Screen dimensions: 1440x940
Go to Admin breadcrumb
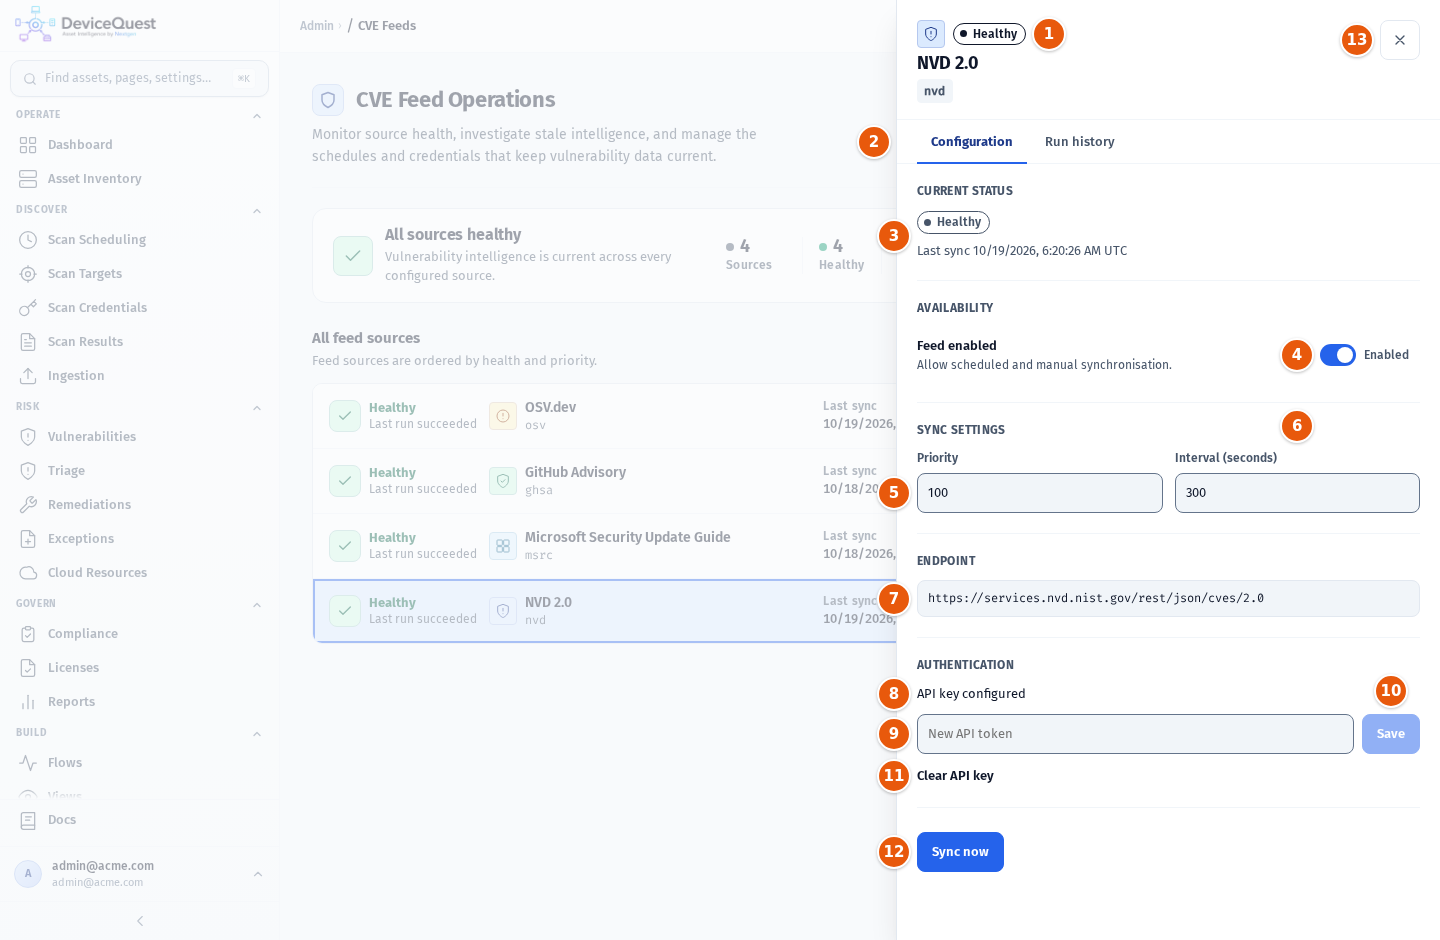pos(317,26)
